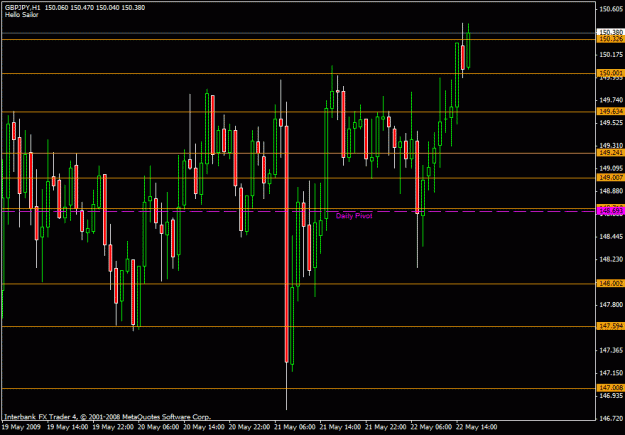Select the orange 149.241 price label

(x=610, y=153)
